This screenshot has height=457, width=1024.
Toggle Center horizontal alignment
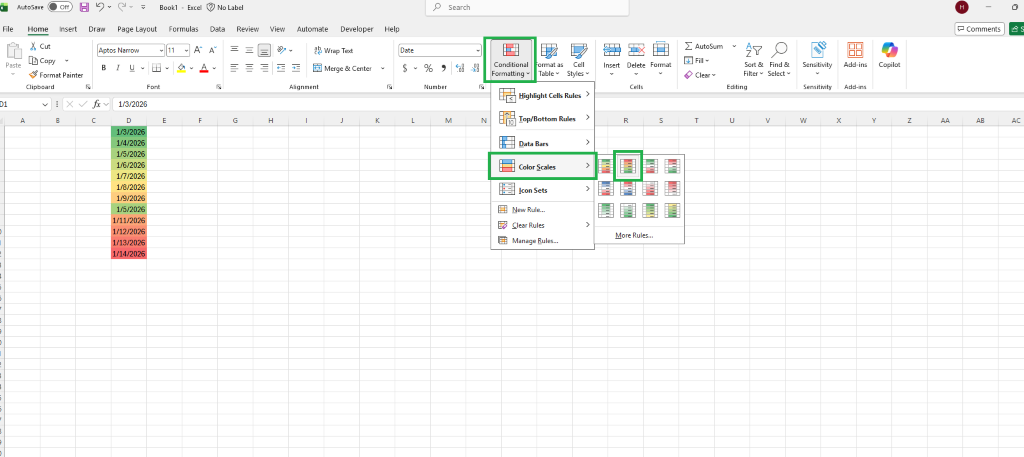click(249, 68)
